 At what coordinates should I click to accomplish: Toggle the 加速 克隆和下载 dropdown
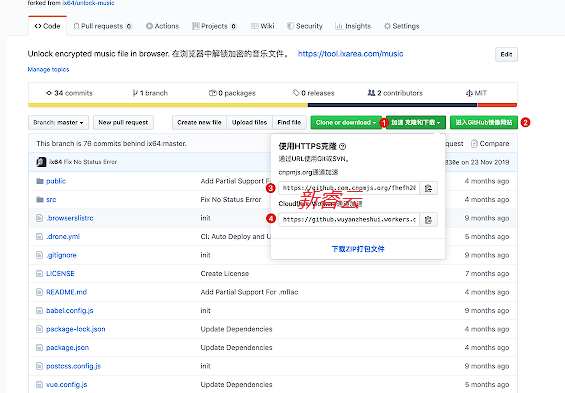[x=416, y=122]
